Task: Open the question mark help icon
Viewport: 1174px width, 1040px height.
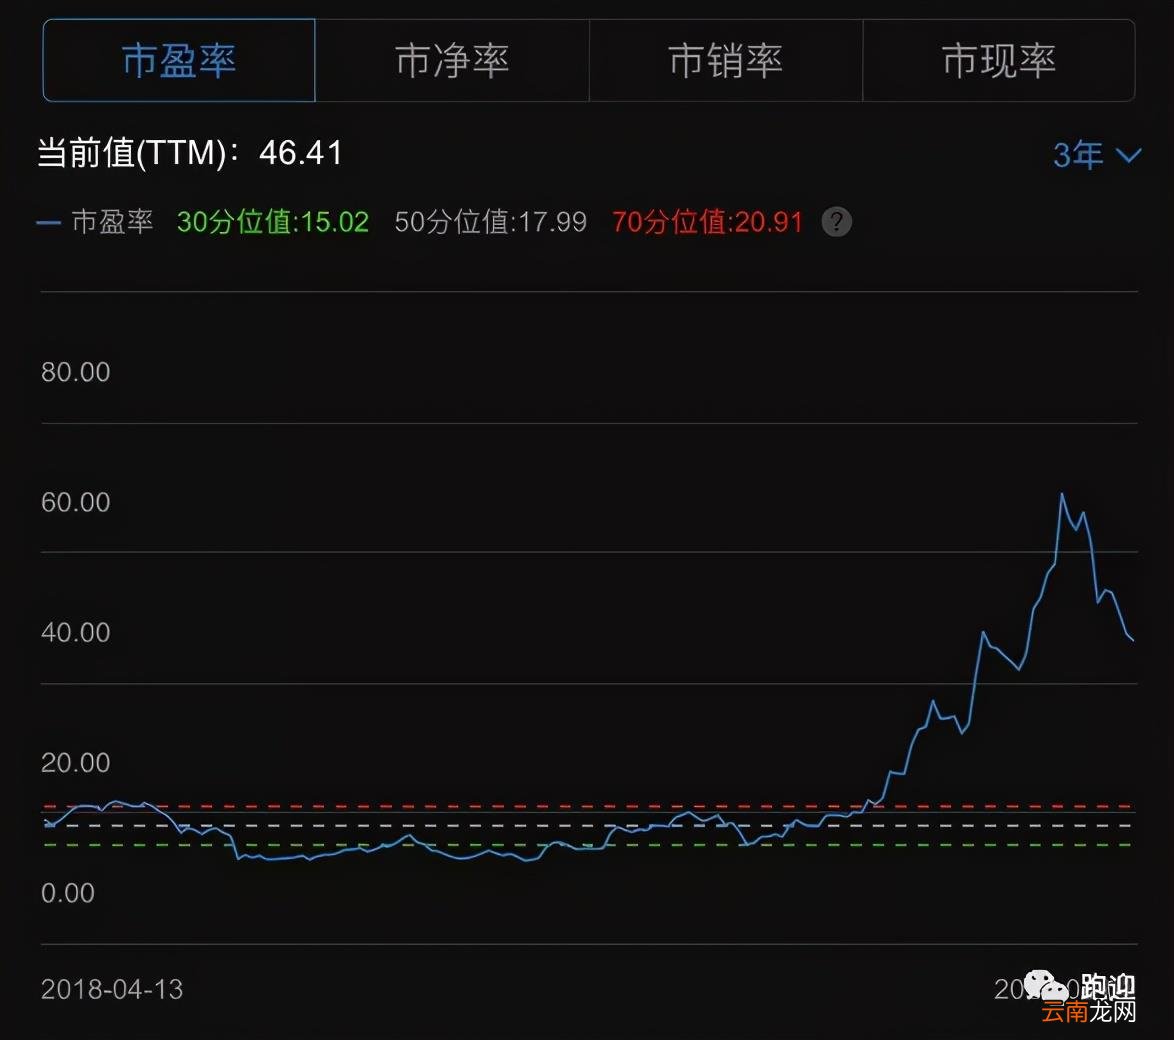Action: coord(836,222)
